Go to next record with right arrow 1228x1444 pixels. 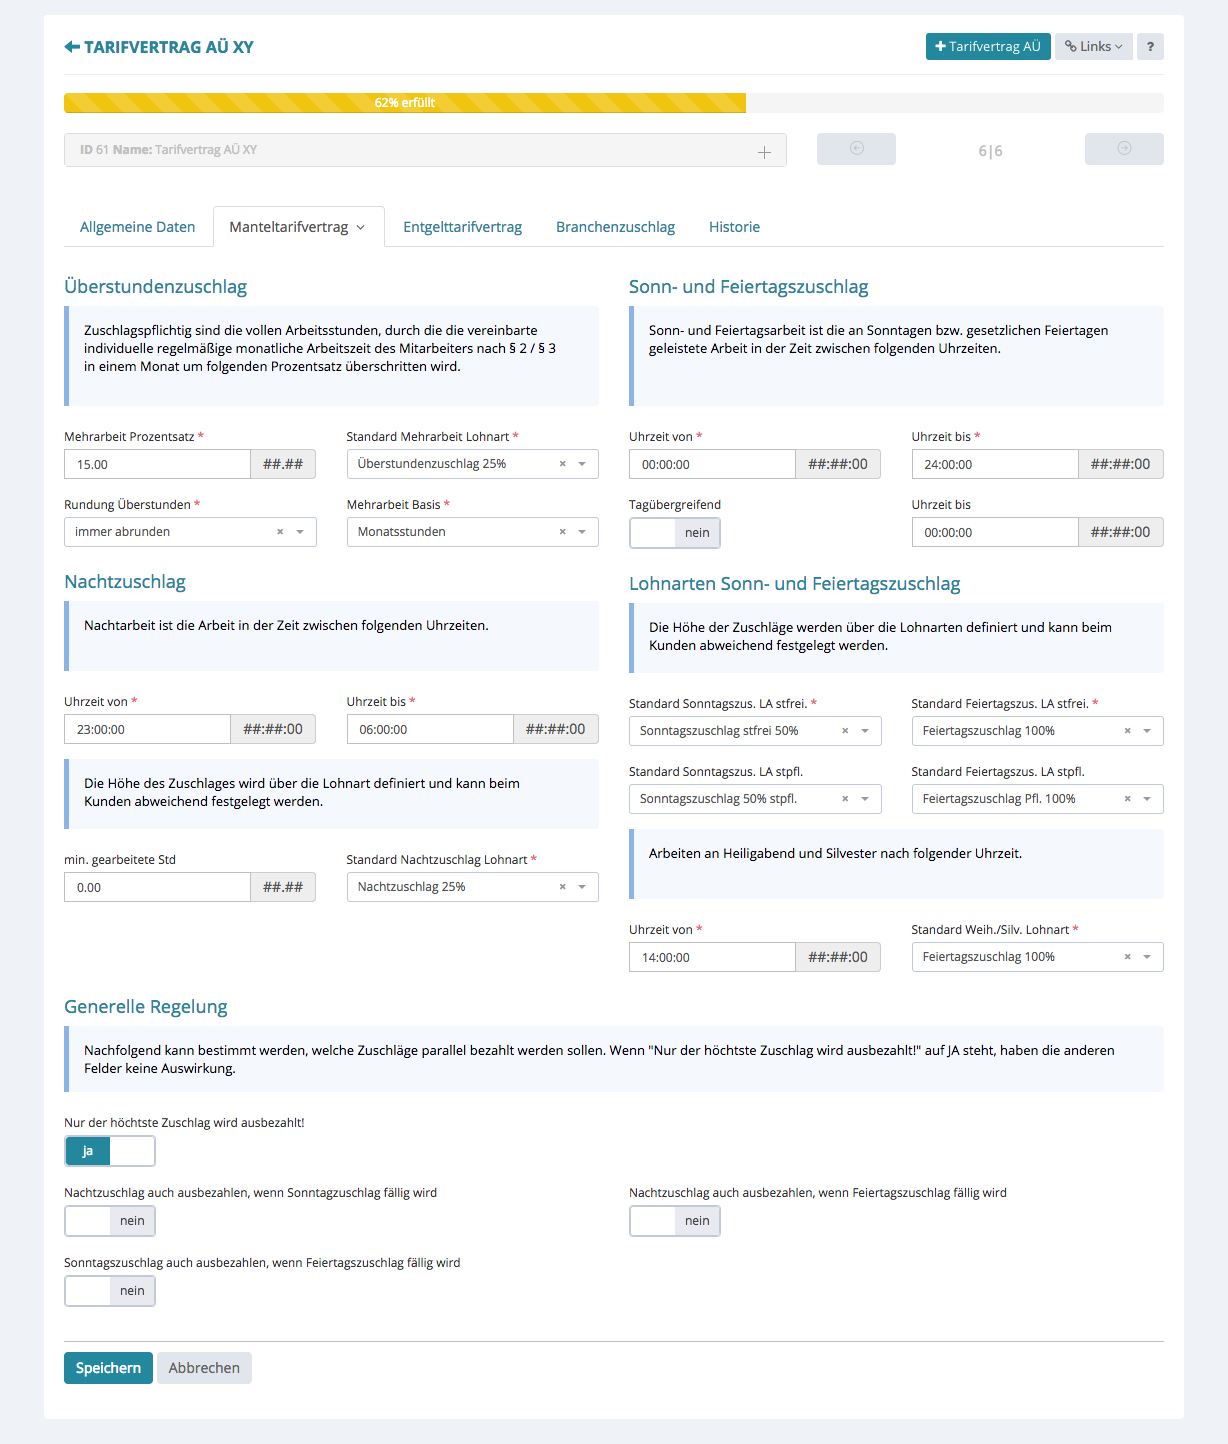coord(1124,149)
